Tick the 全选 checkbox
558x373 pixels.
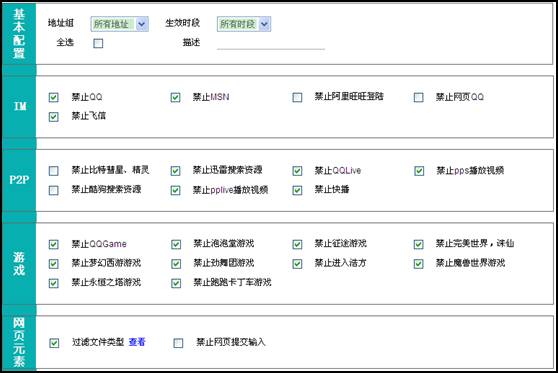[x=98, y=43]
